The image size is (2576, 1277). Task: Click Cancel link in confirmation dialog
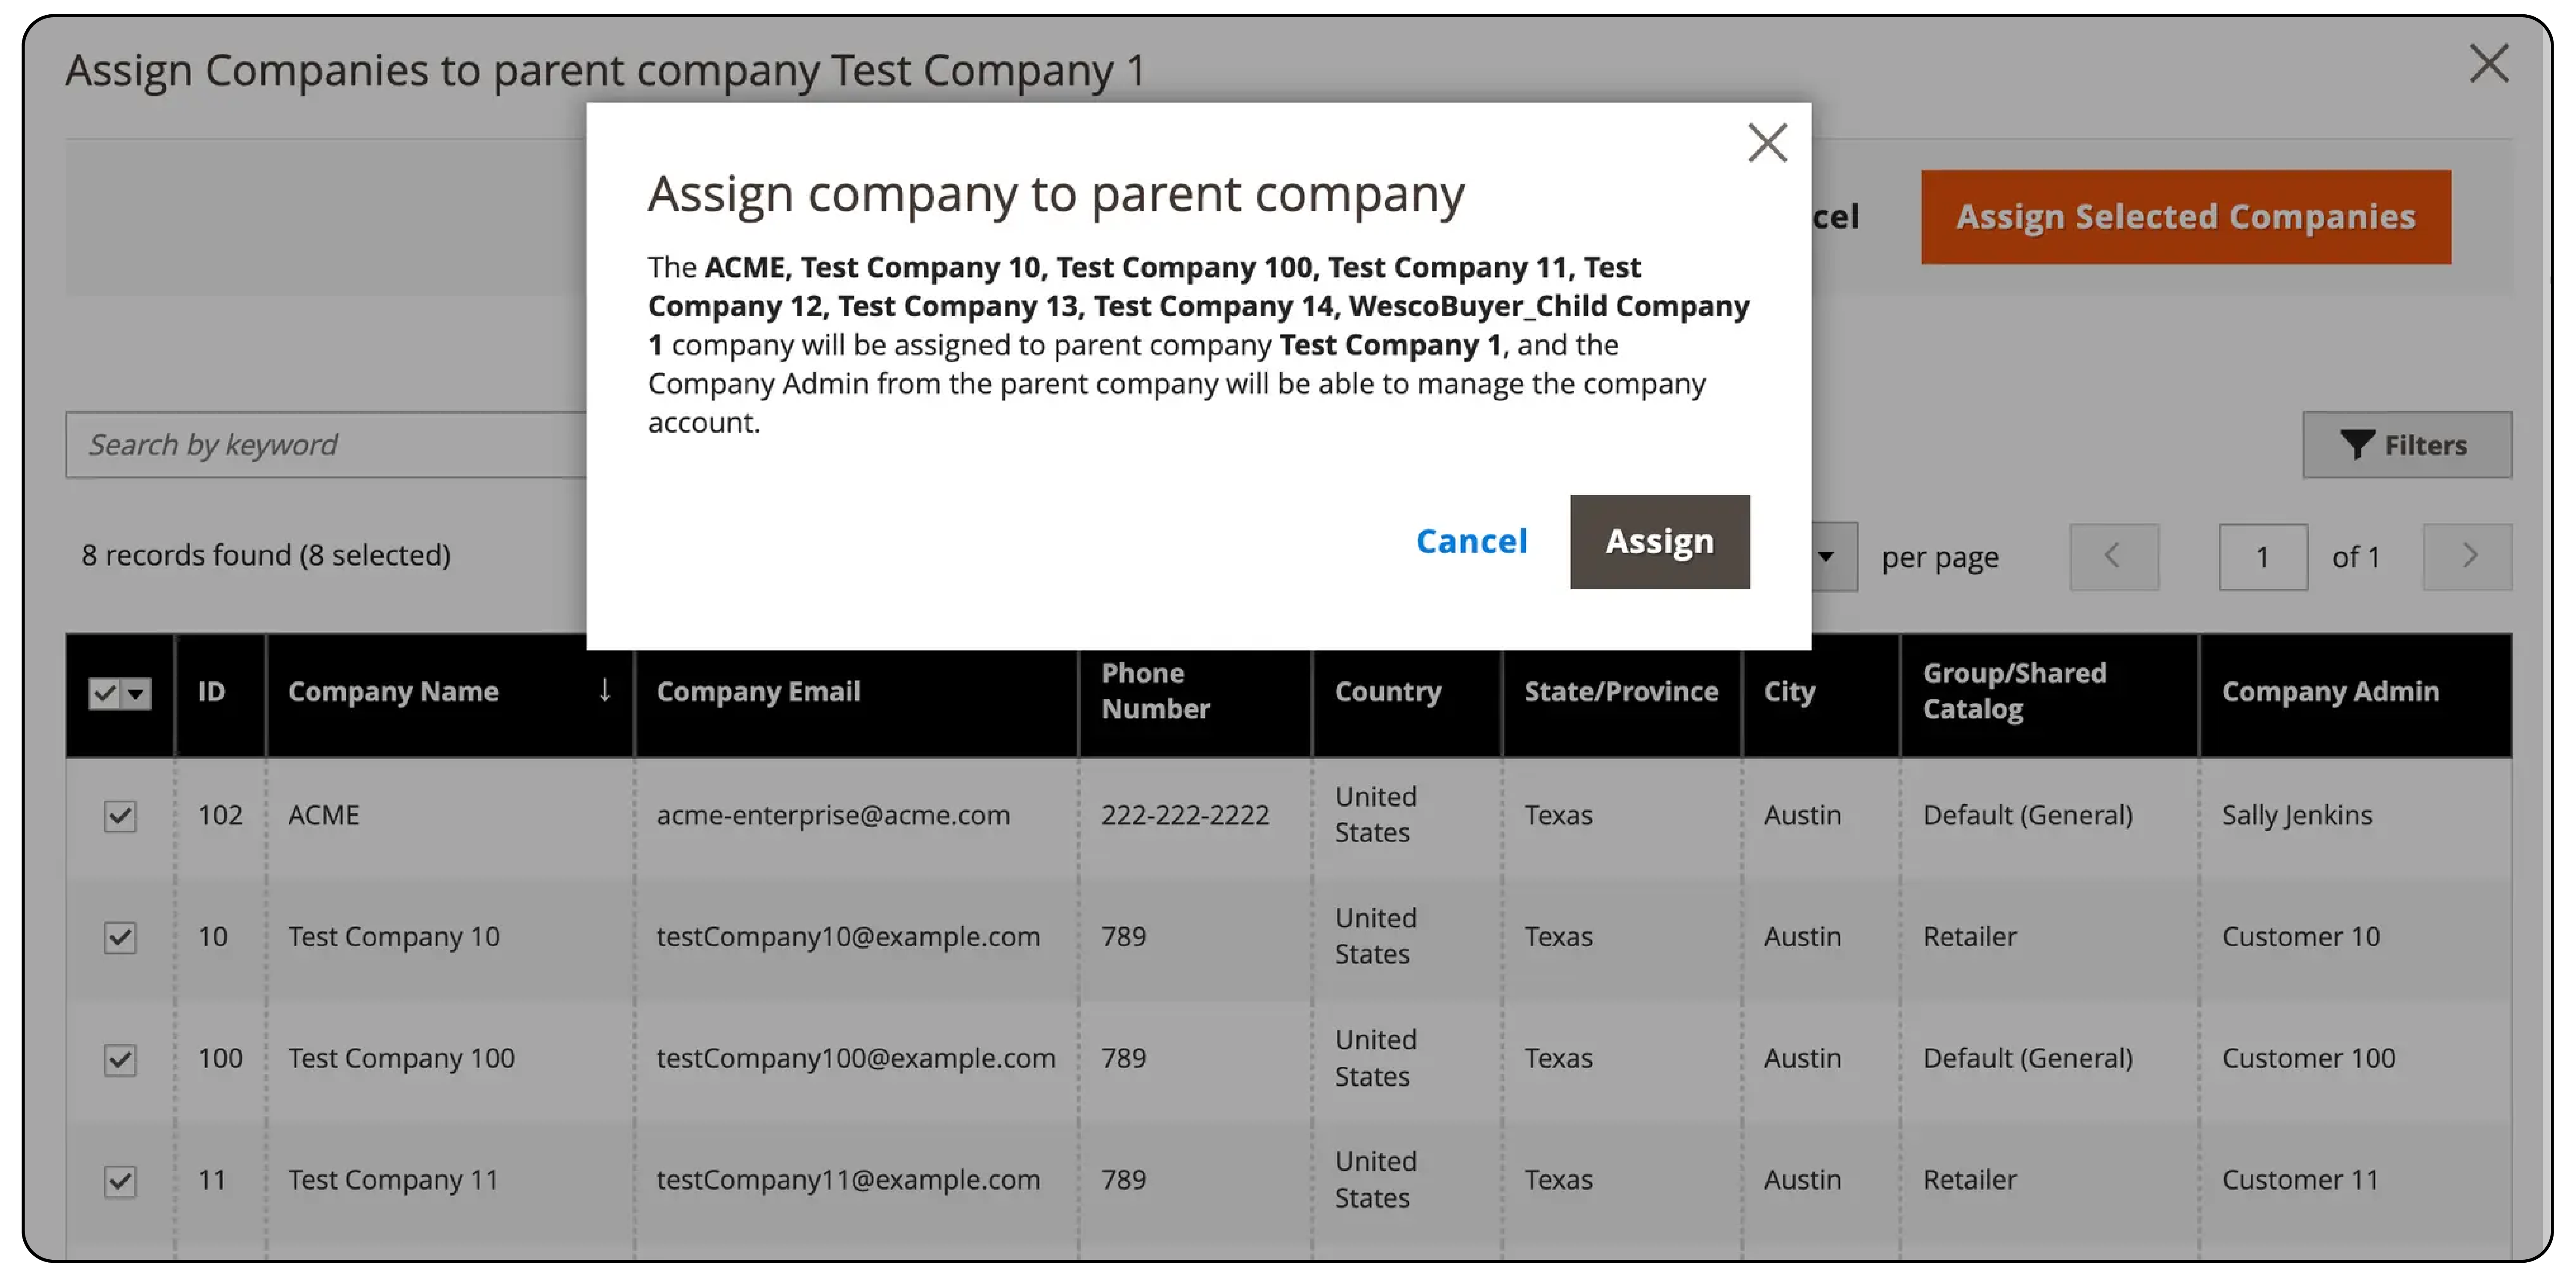[1471, 541]
